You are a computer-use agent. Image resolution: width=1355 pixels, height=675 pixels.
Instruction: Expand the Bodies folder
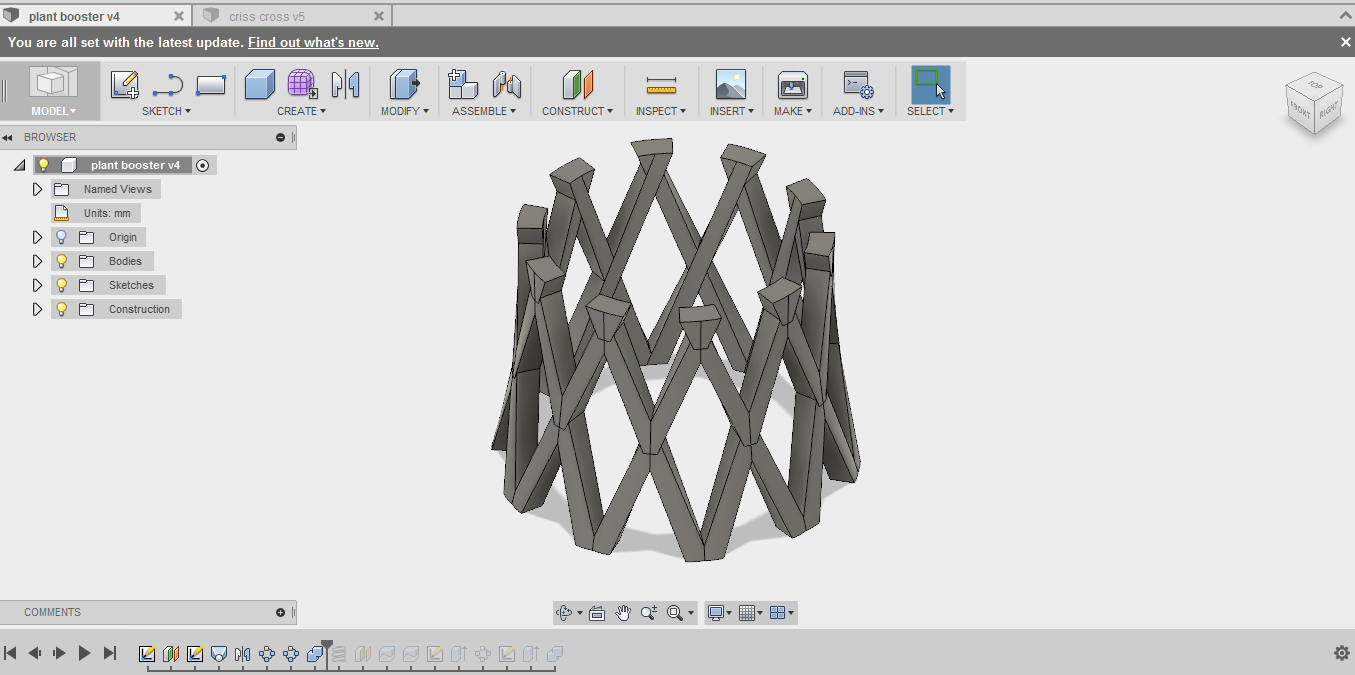[37, 261]
